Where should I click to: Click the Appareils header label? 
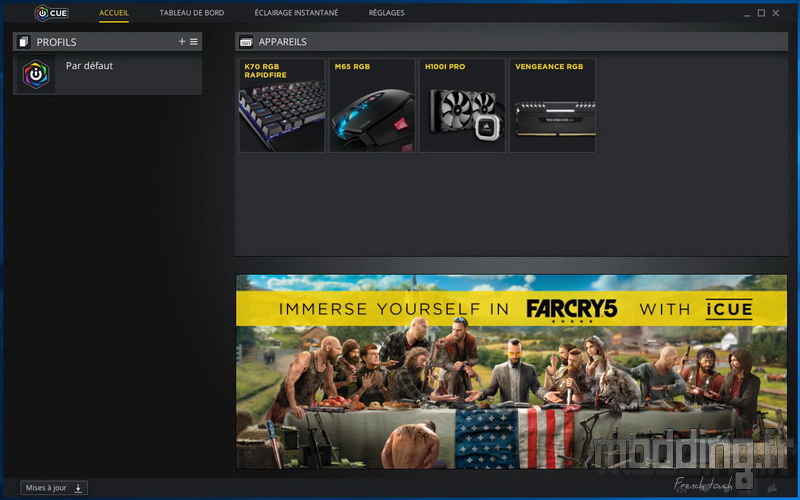tap(283, 42)
